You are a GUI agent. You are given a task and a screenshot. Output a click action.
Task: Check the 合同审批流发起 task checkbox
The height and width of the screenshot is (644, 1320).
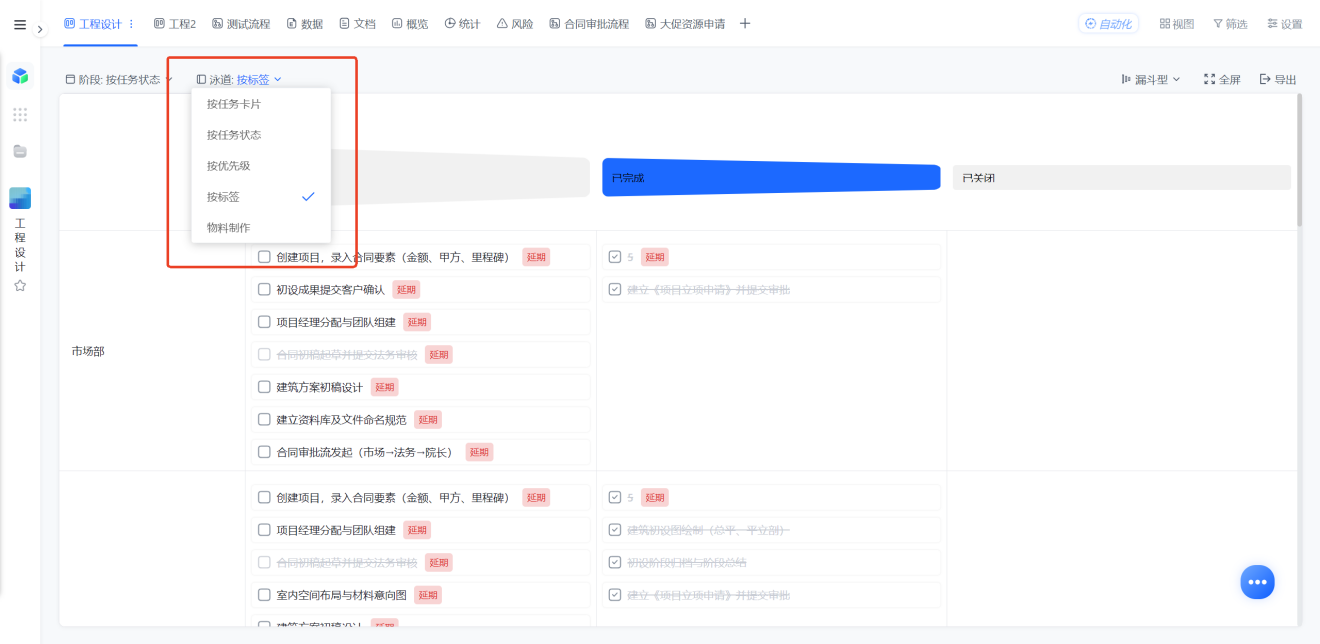(264, 452)
